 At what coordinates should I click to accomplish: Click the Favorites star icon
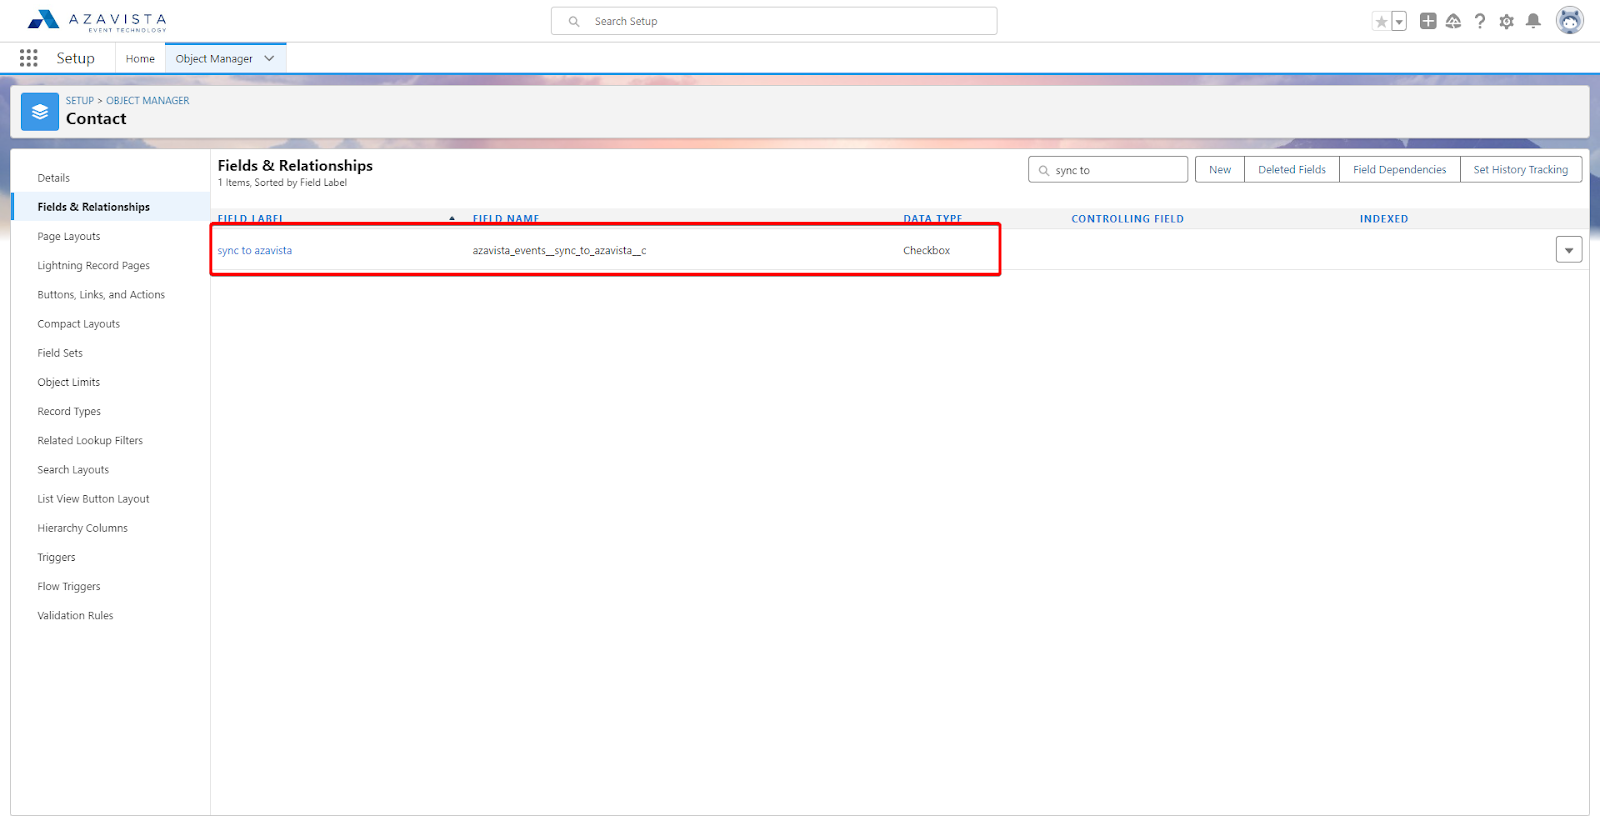pyautogui.click(x=1381, y=21)
